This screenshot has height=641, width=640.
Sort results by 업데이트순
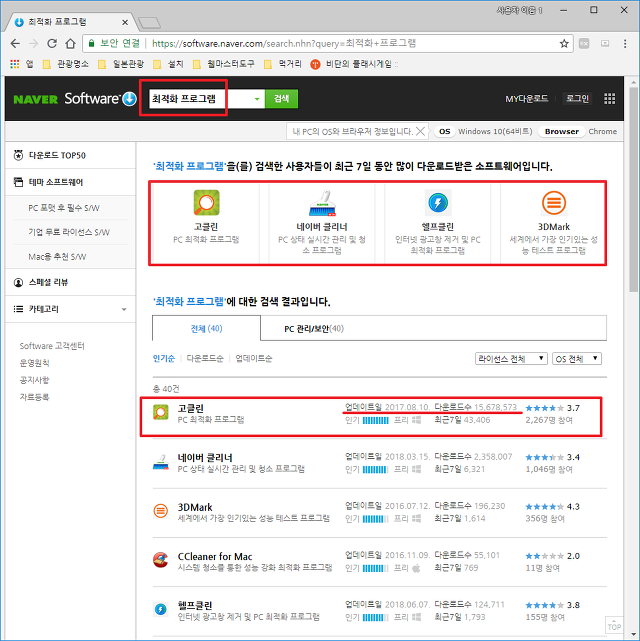pos(253,359)
